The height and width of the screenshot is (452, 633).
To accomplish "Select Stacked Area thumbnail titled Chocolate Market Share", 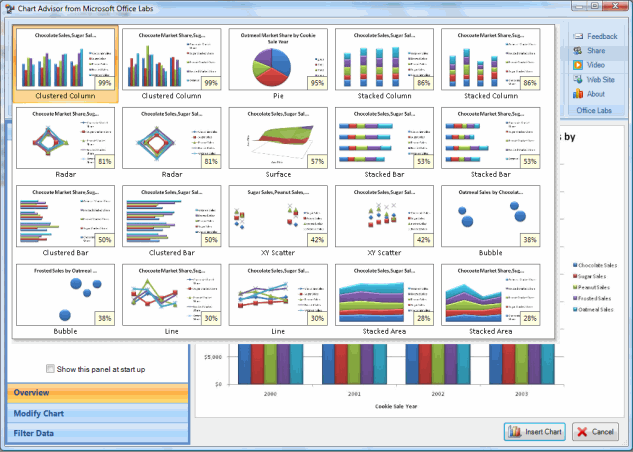I will coord(490,295).
